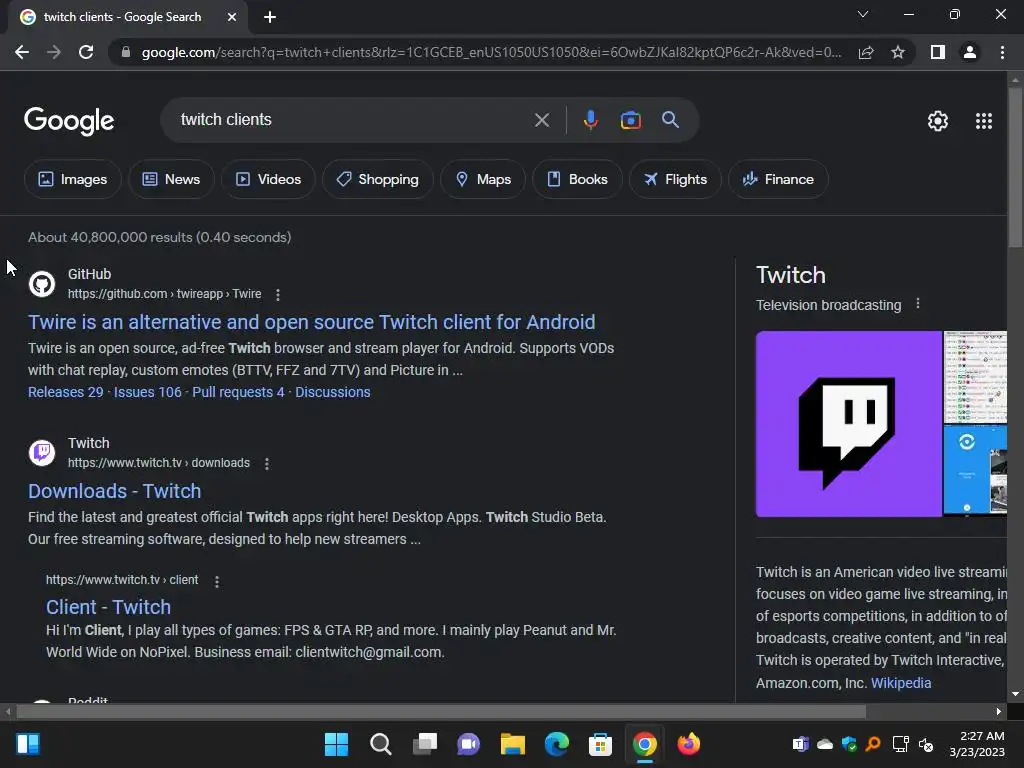This screenshot has width=1024, height=768.
Task: Open Teams Chat from taskbar
Action: point(468,744)
